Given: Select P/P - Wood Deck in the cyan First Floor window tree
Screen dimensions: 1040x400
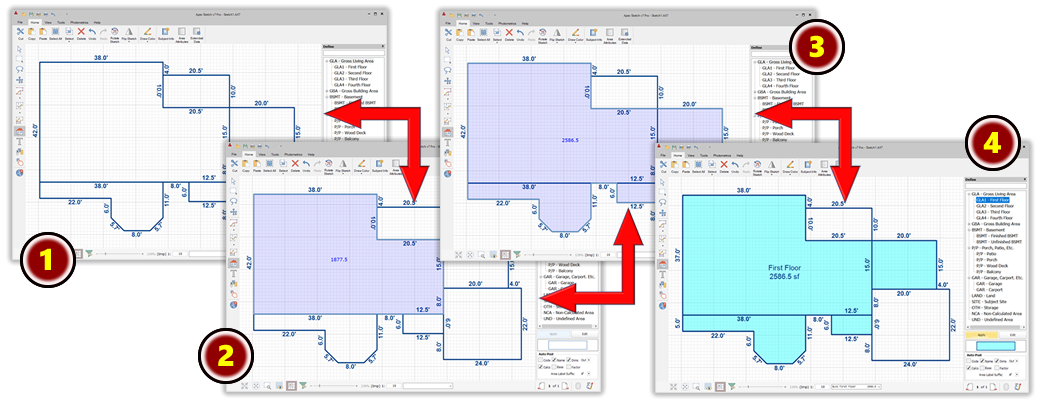Looking at the screenshot, I should (x=992, y=265).
